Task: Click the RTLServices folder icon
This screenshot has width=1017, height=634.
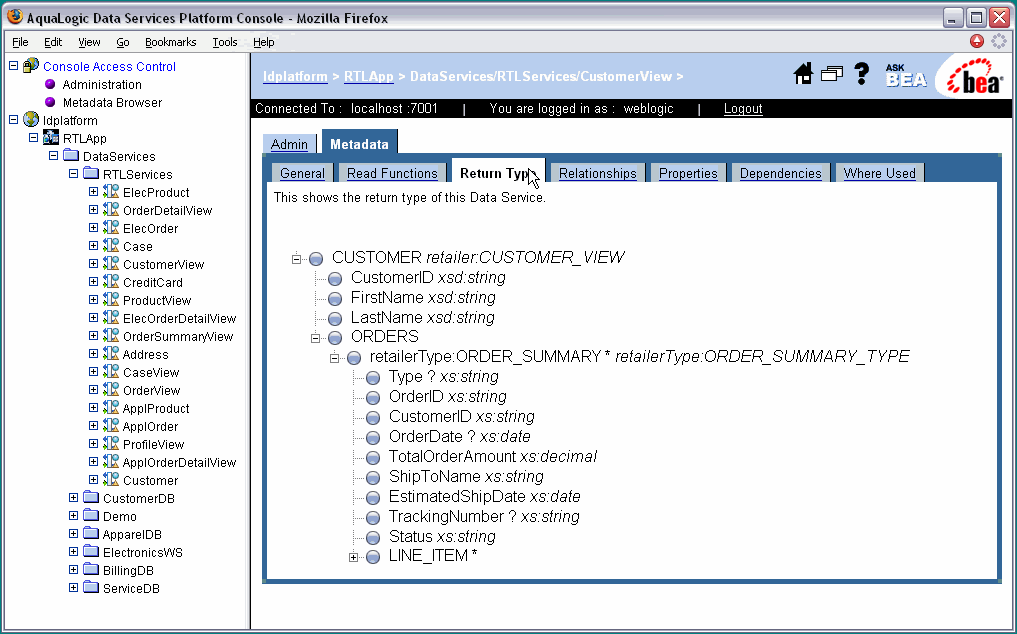Action: coord(91,174)
